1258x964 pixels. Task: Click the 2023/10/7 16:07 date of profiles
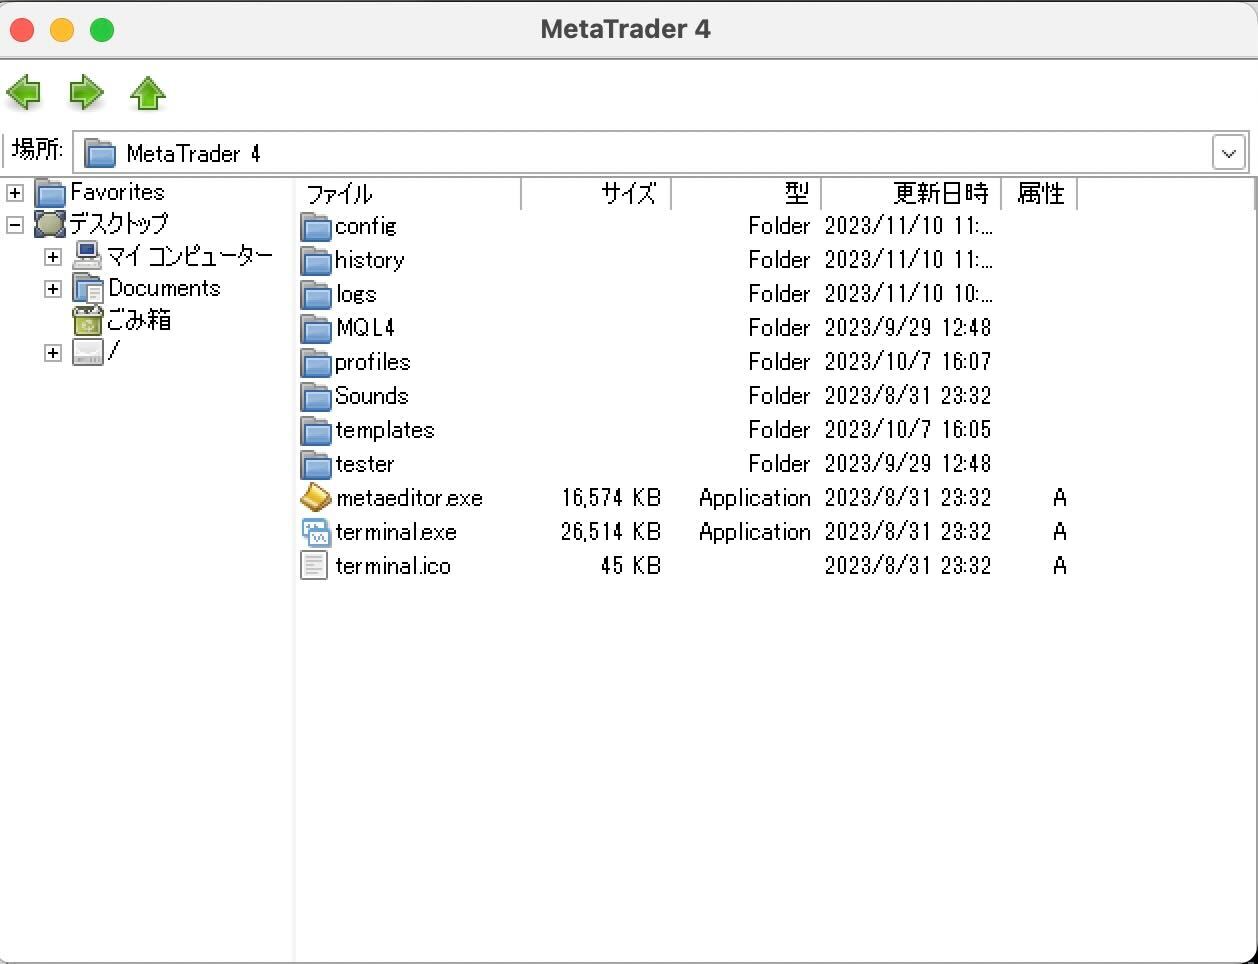908,362
